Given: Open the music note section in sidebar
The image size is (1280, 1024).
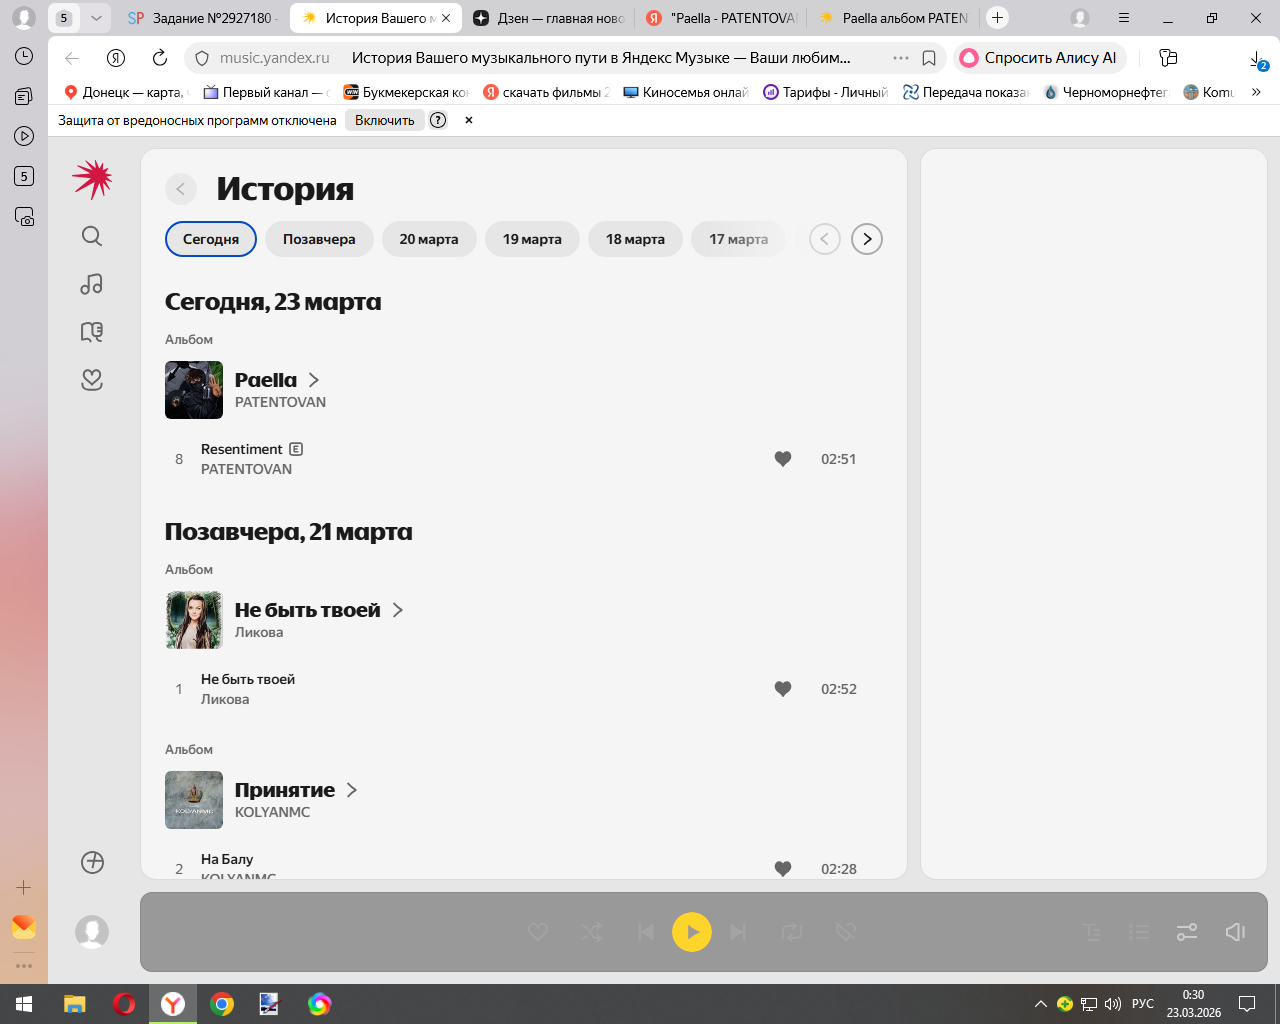Looking at the screenshot, I should (92, 284).
